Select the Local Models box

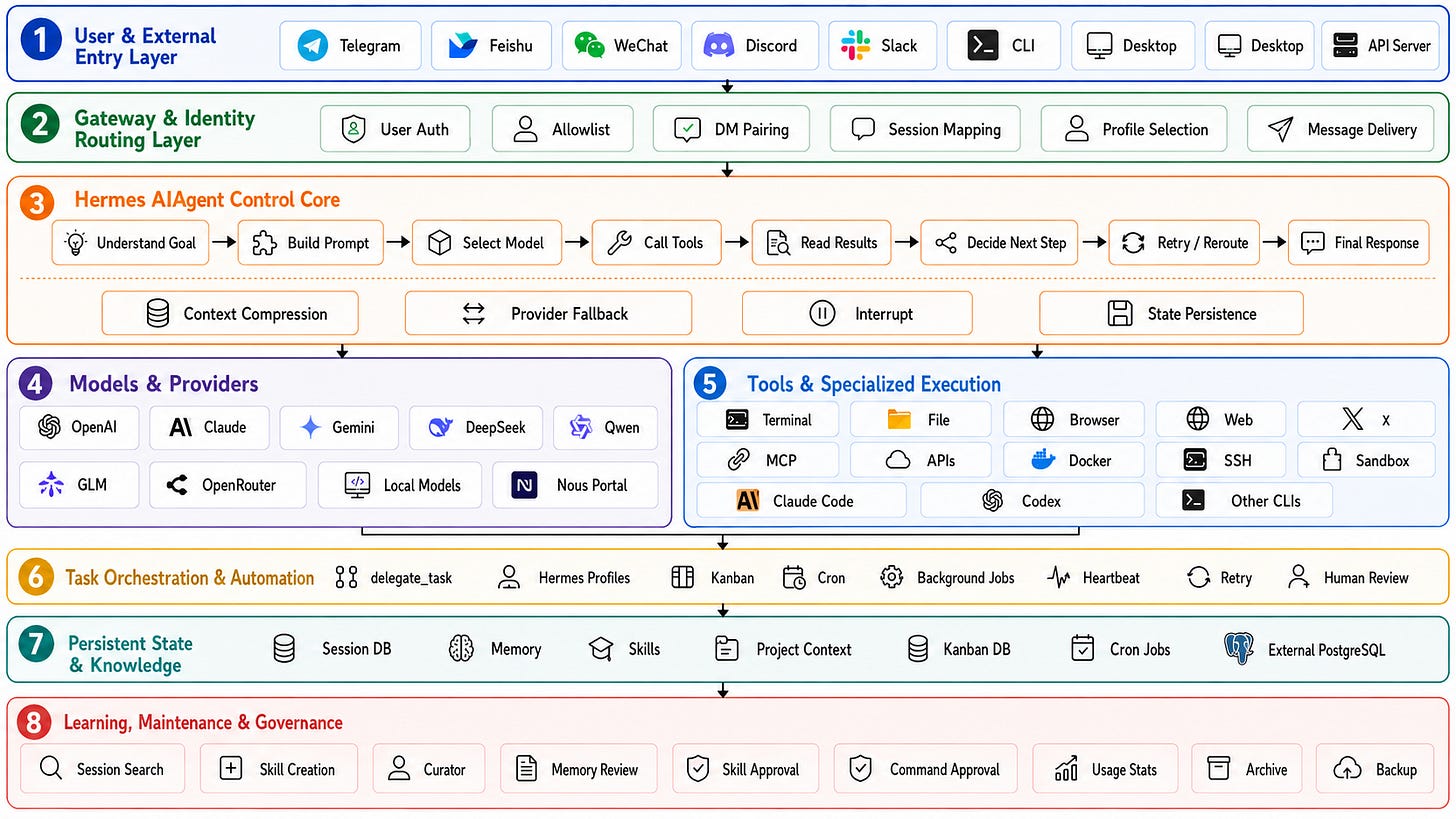coord(400,485)
